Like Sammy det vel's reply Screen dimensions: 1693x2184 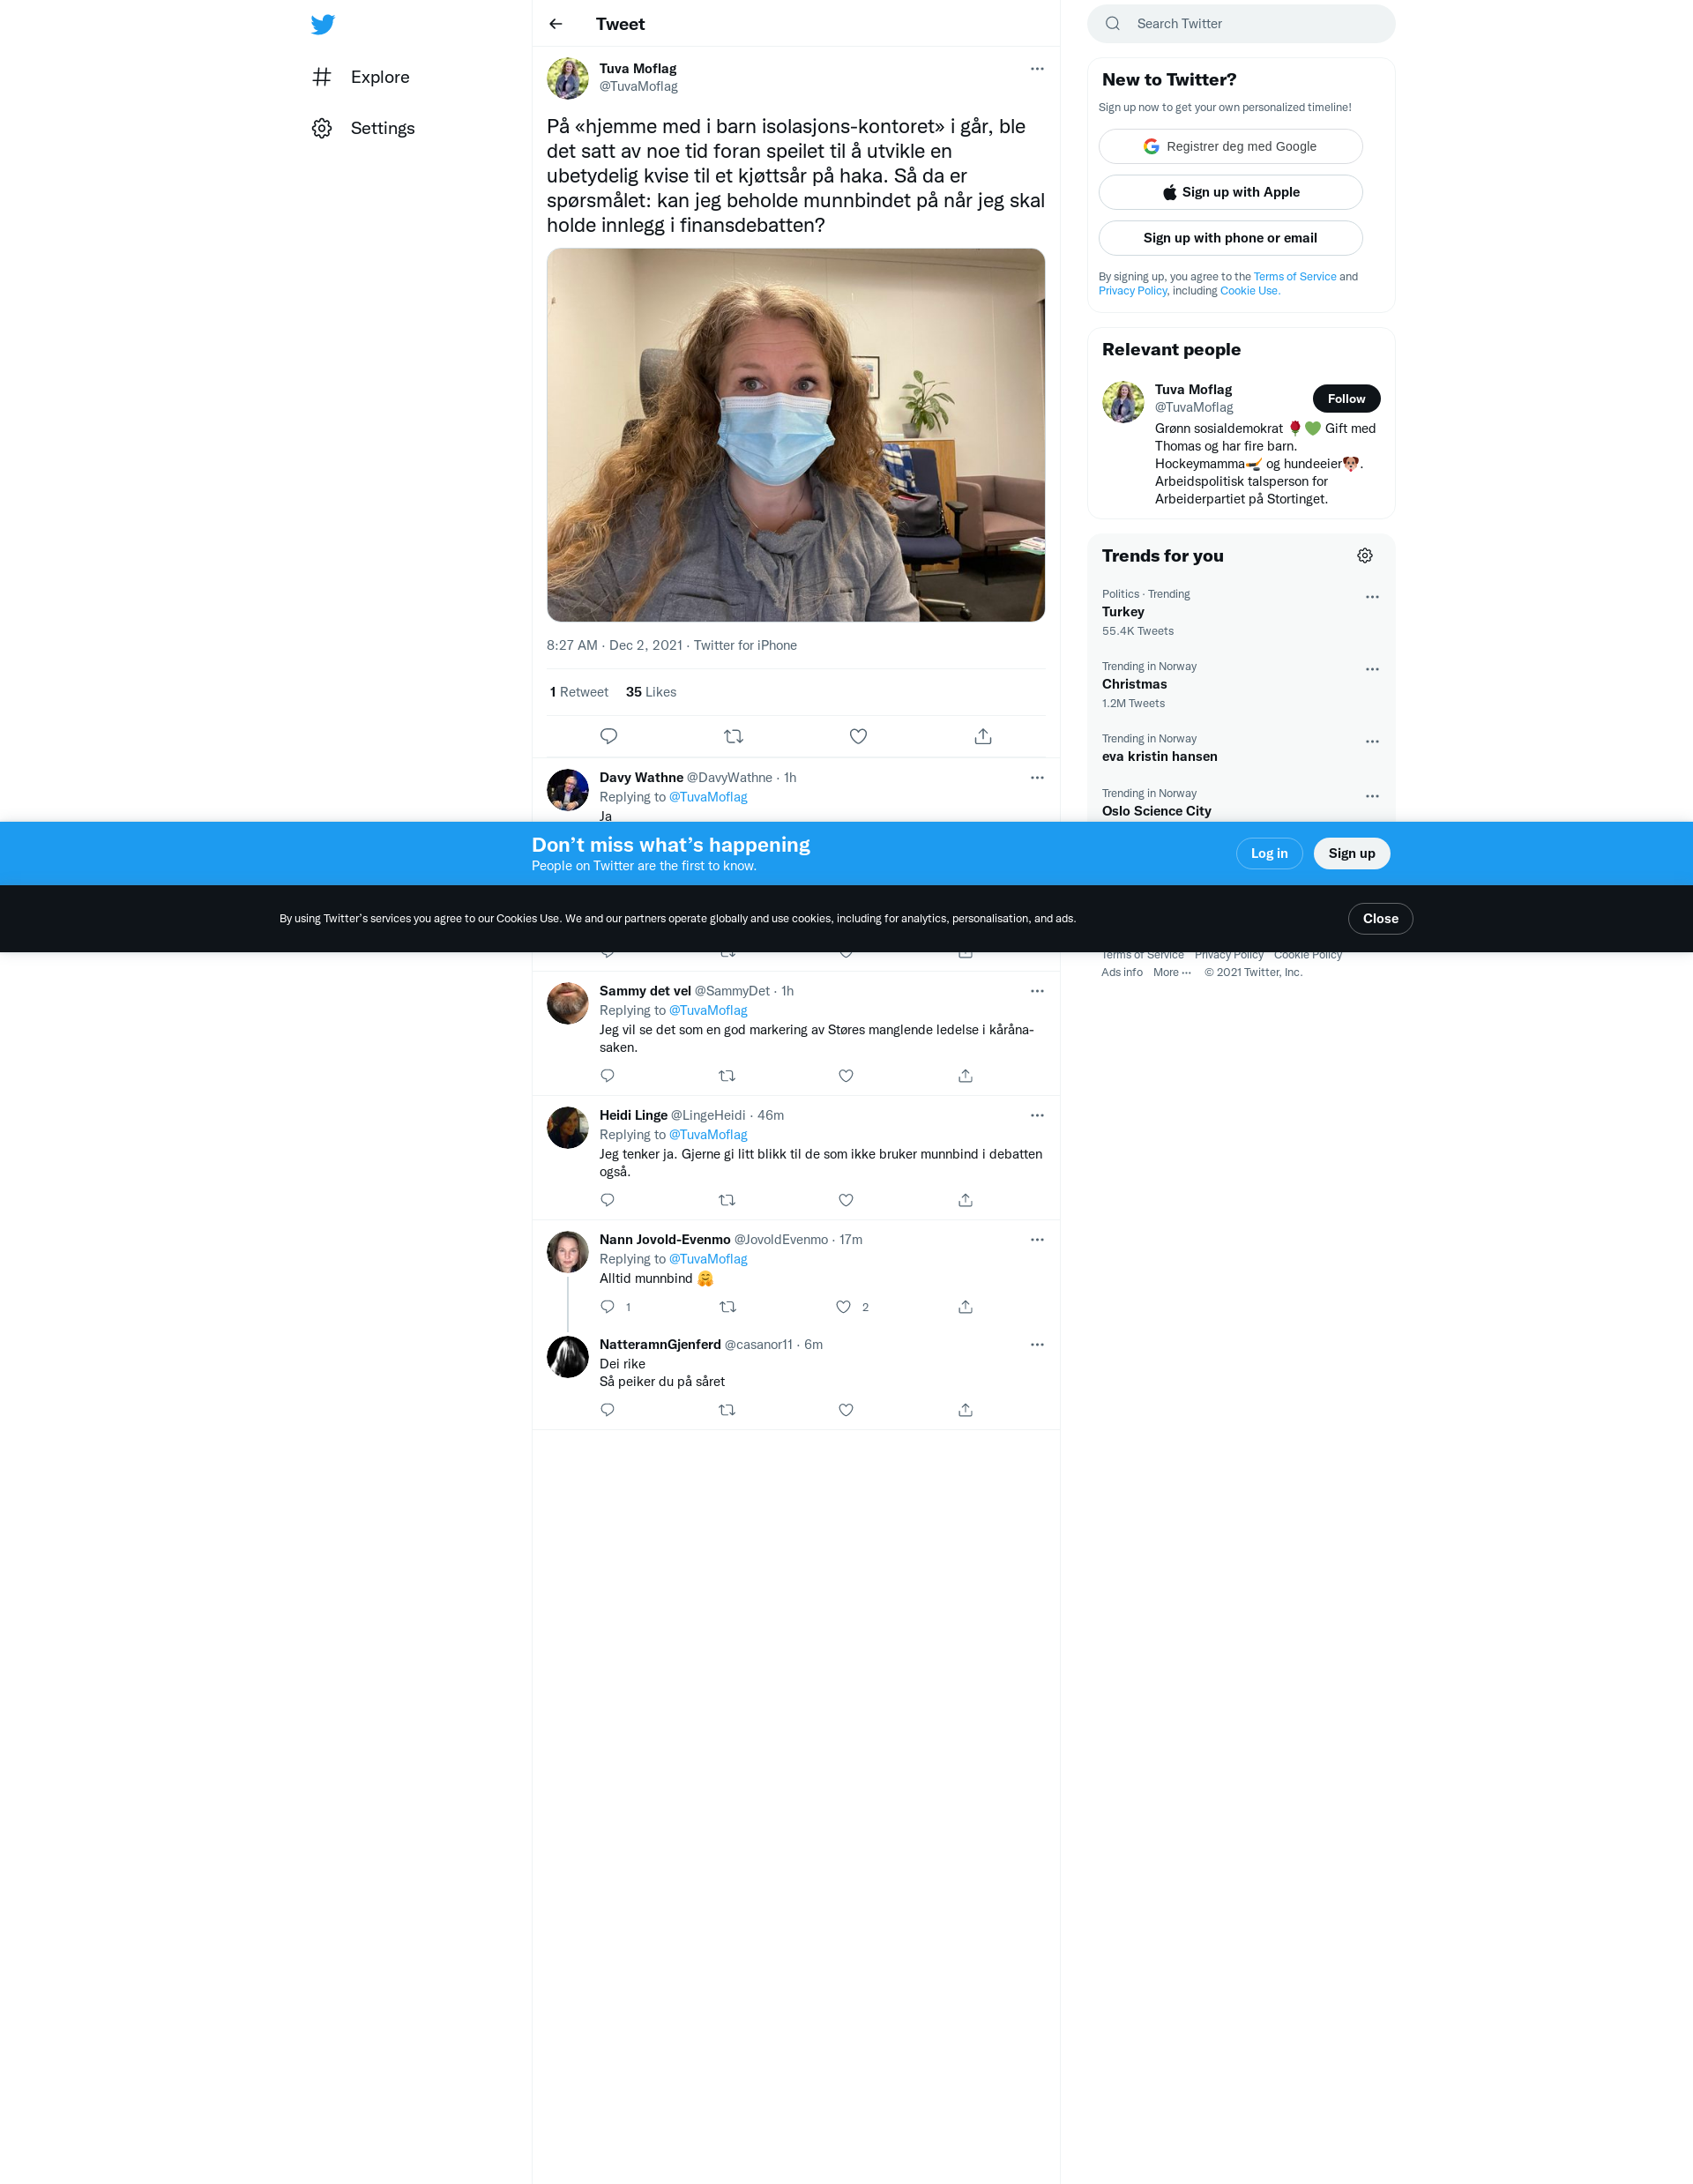click(x=846, y=1076)
